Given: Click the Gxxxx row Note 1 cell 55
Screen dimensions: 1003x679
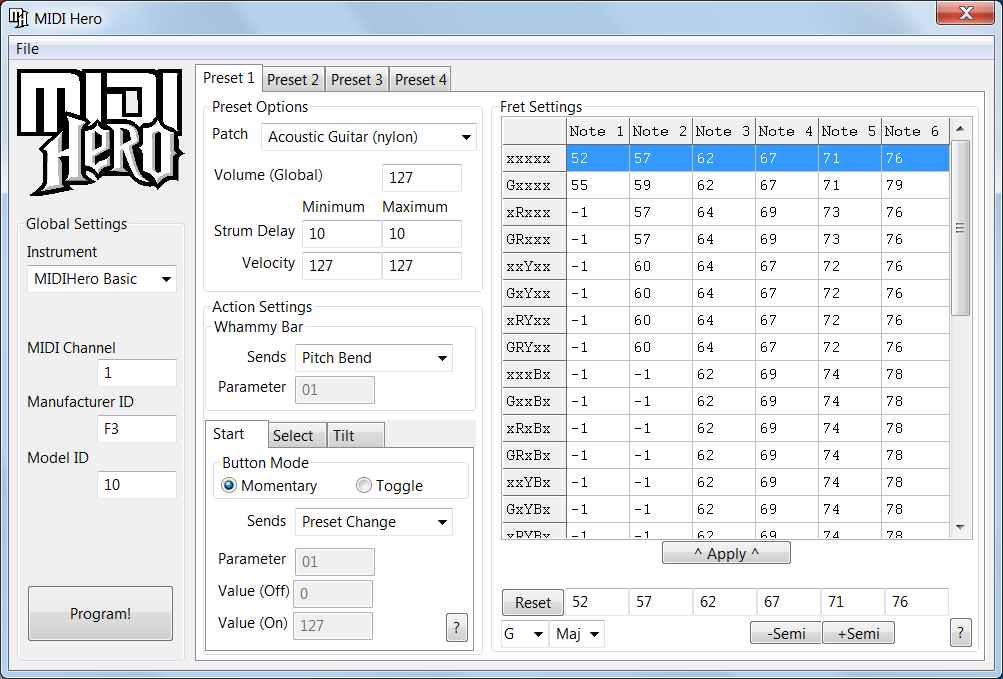Looking at the screenshot, I should [597, 186].
